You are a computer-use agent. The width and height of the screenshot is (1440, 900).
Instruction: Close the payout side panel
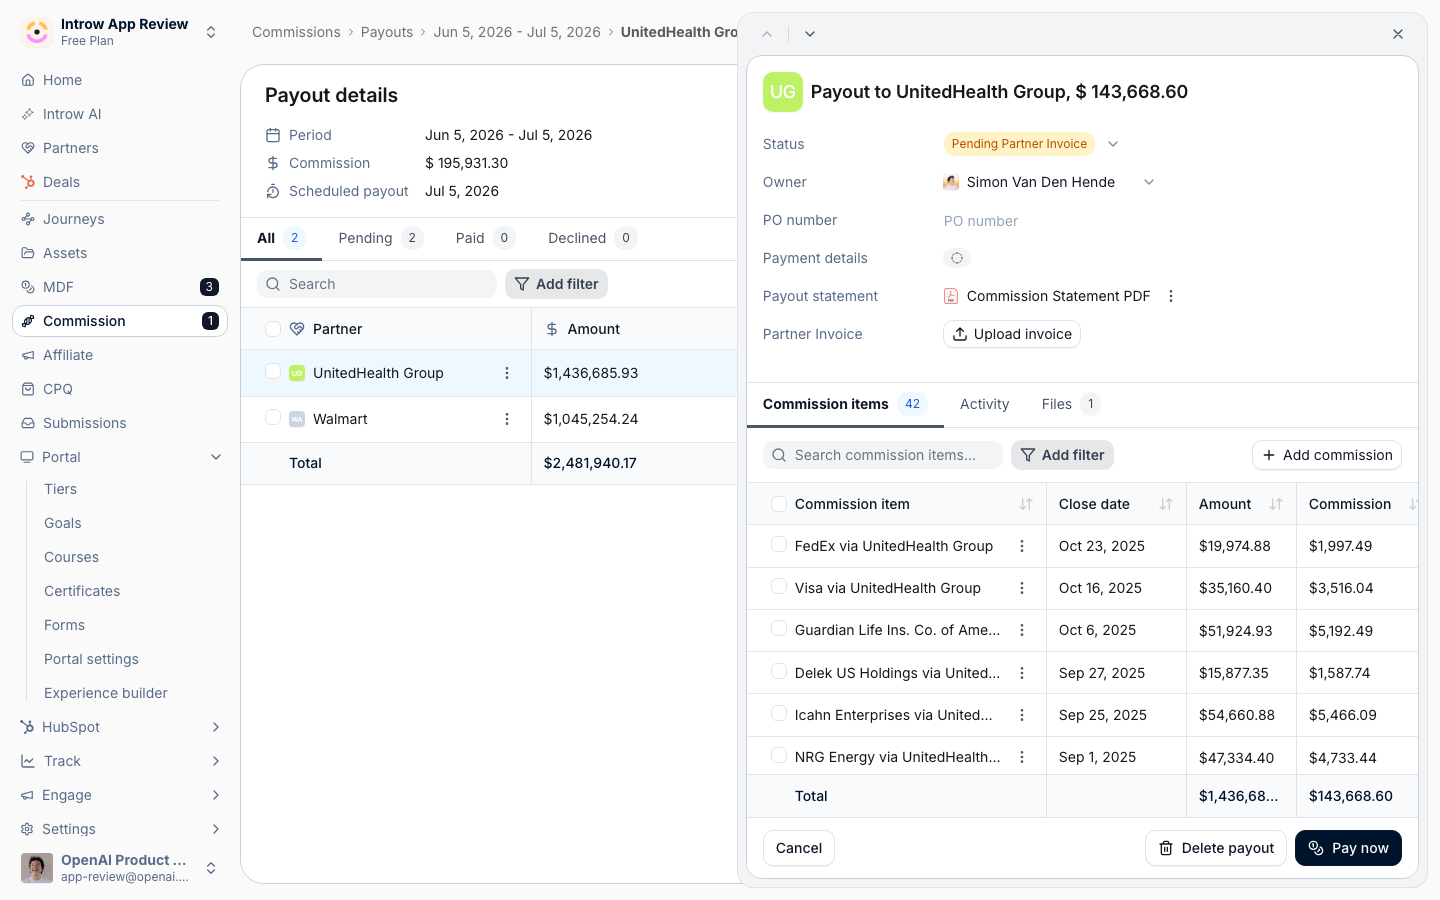click(x=1398, y=34)
